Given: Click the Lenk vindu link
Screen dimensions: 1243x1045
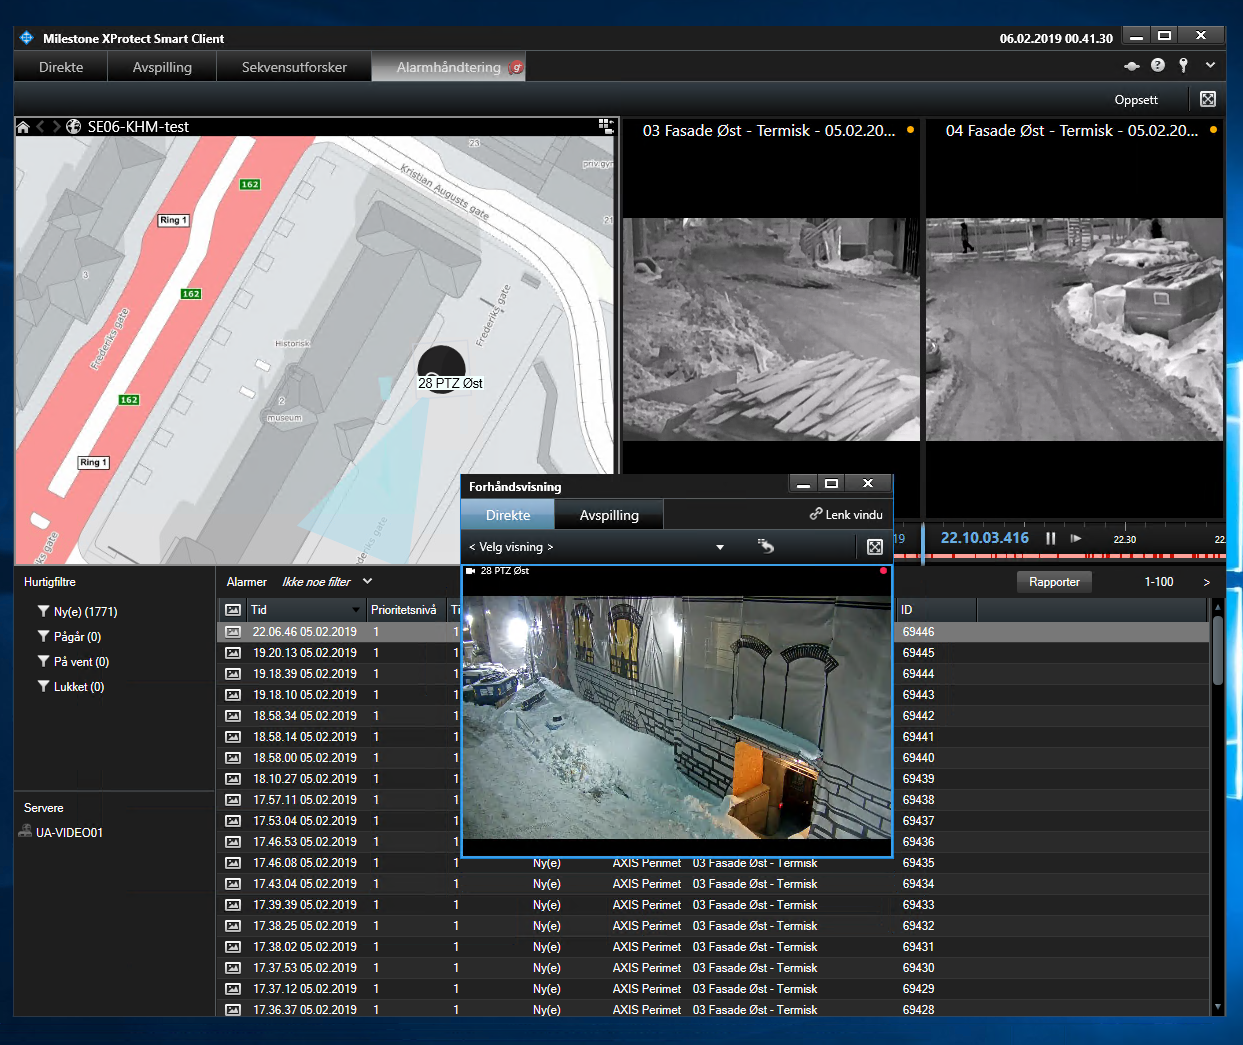Looking at the screenshot, I should [x=846, y=514].
